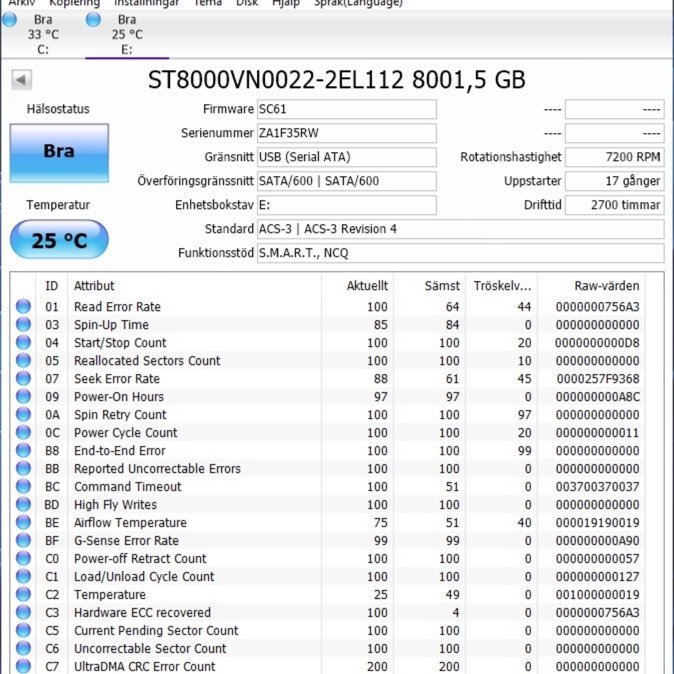Screen dimensions: 674x674
Task: Click the status dot beside Command Timeout
Action: pyautogui.click(x=24, y=487)
